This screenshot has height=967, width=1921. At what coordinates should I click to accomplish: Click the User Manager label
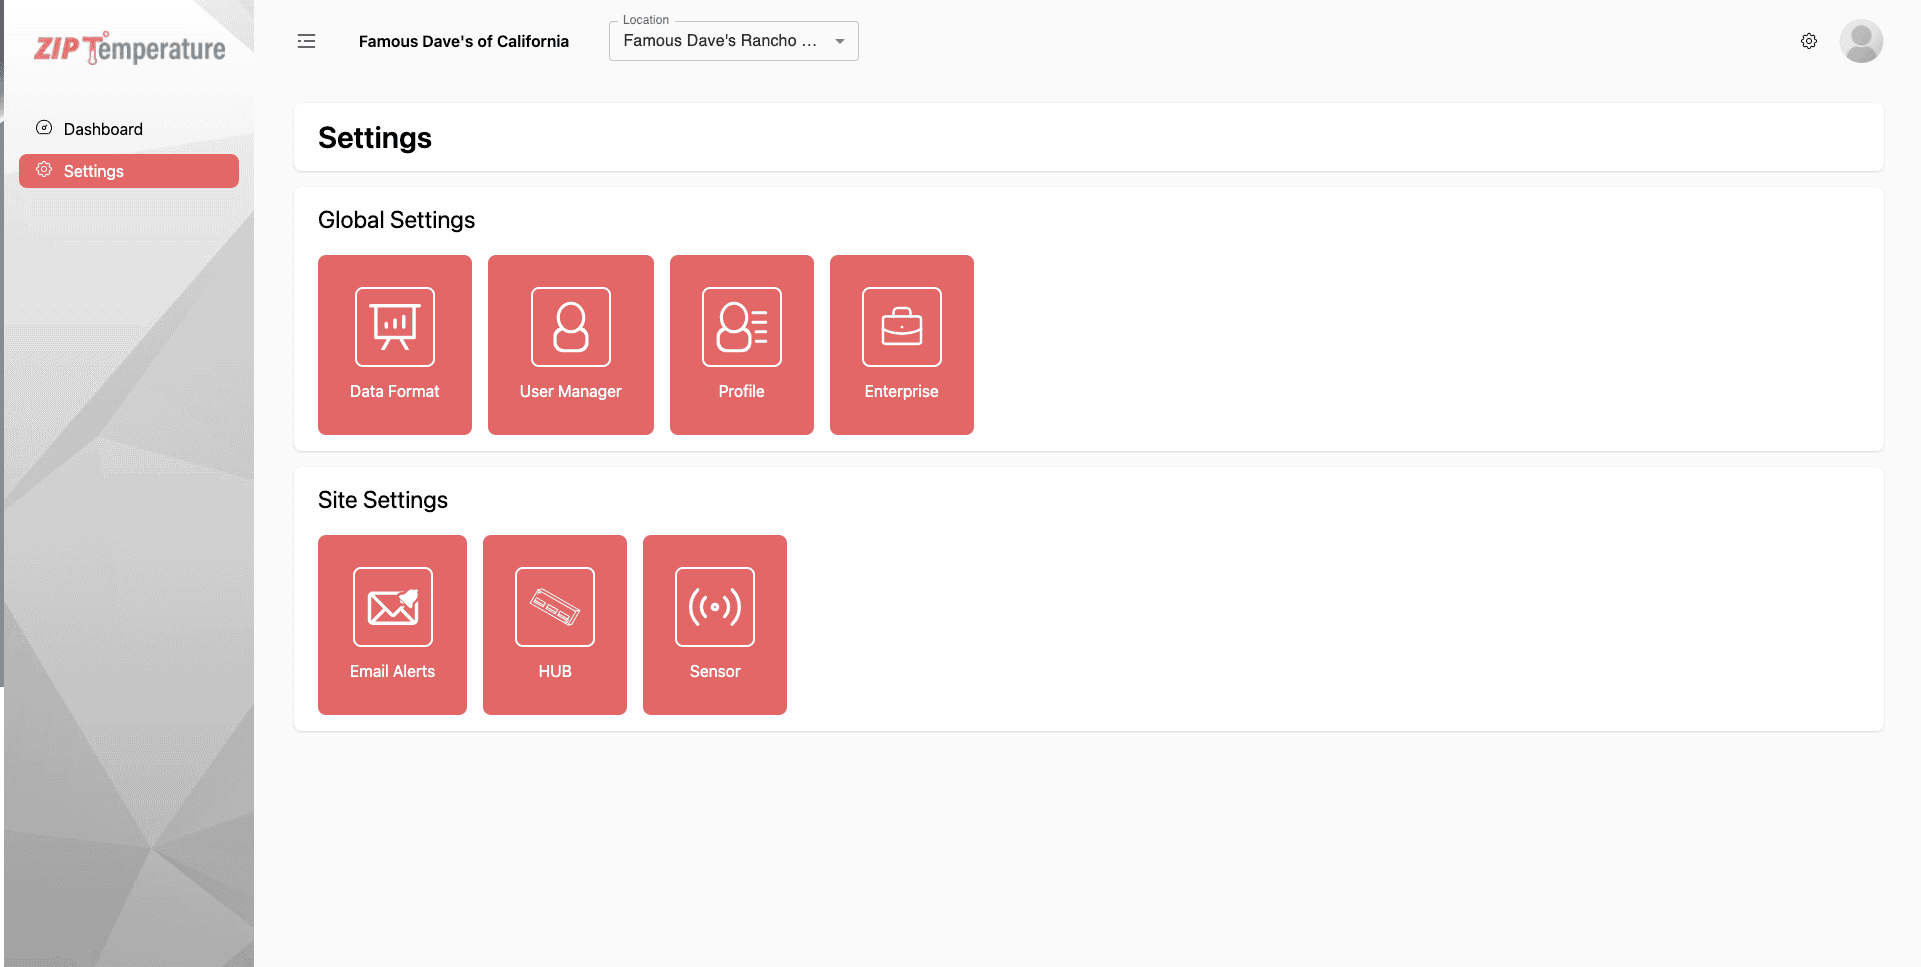570,391
